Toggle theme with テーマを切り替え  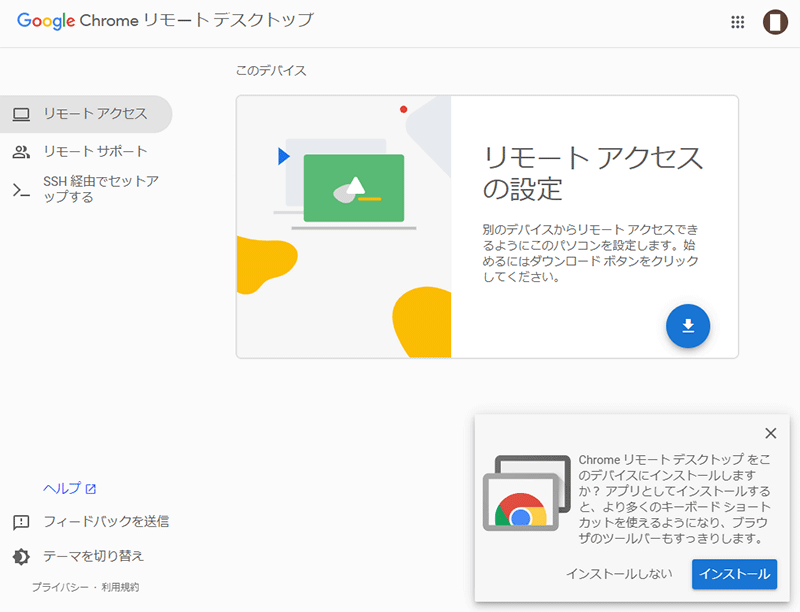93,556
